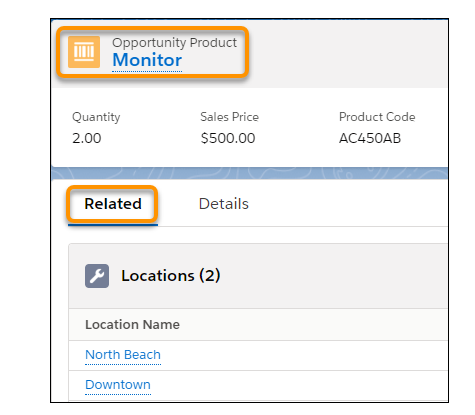475x415 pixels.
Task: Click the Product Code field label
Action: (x=377, y=117)
